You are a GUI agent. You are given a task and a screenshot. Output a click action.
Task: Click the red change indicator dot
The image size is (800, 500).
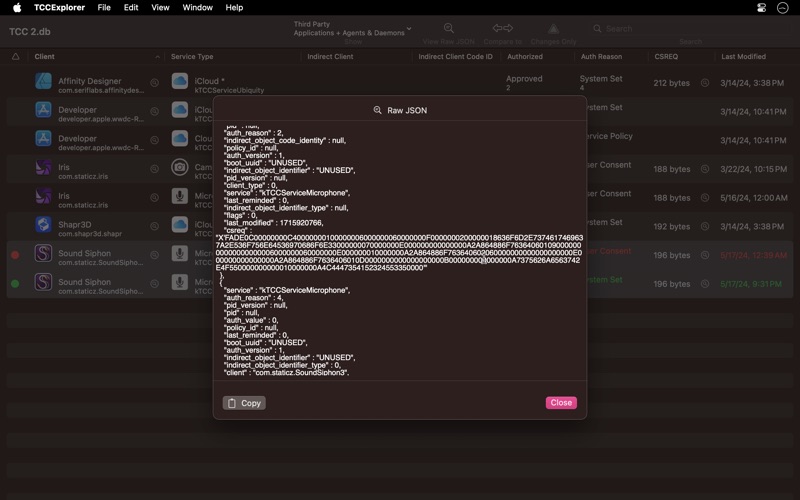tap(15, 255)
